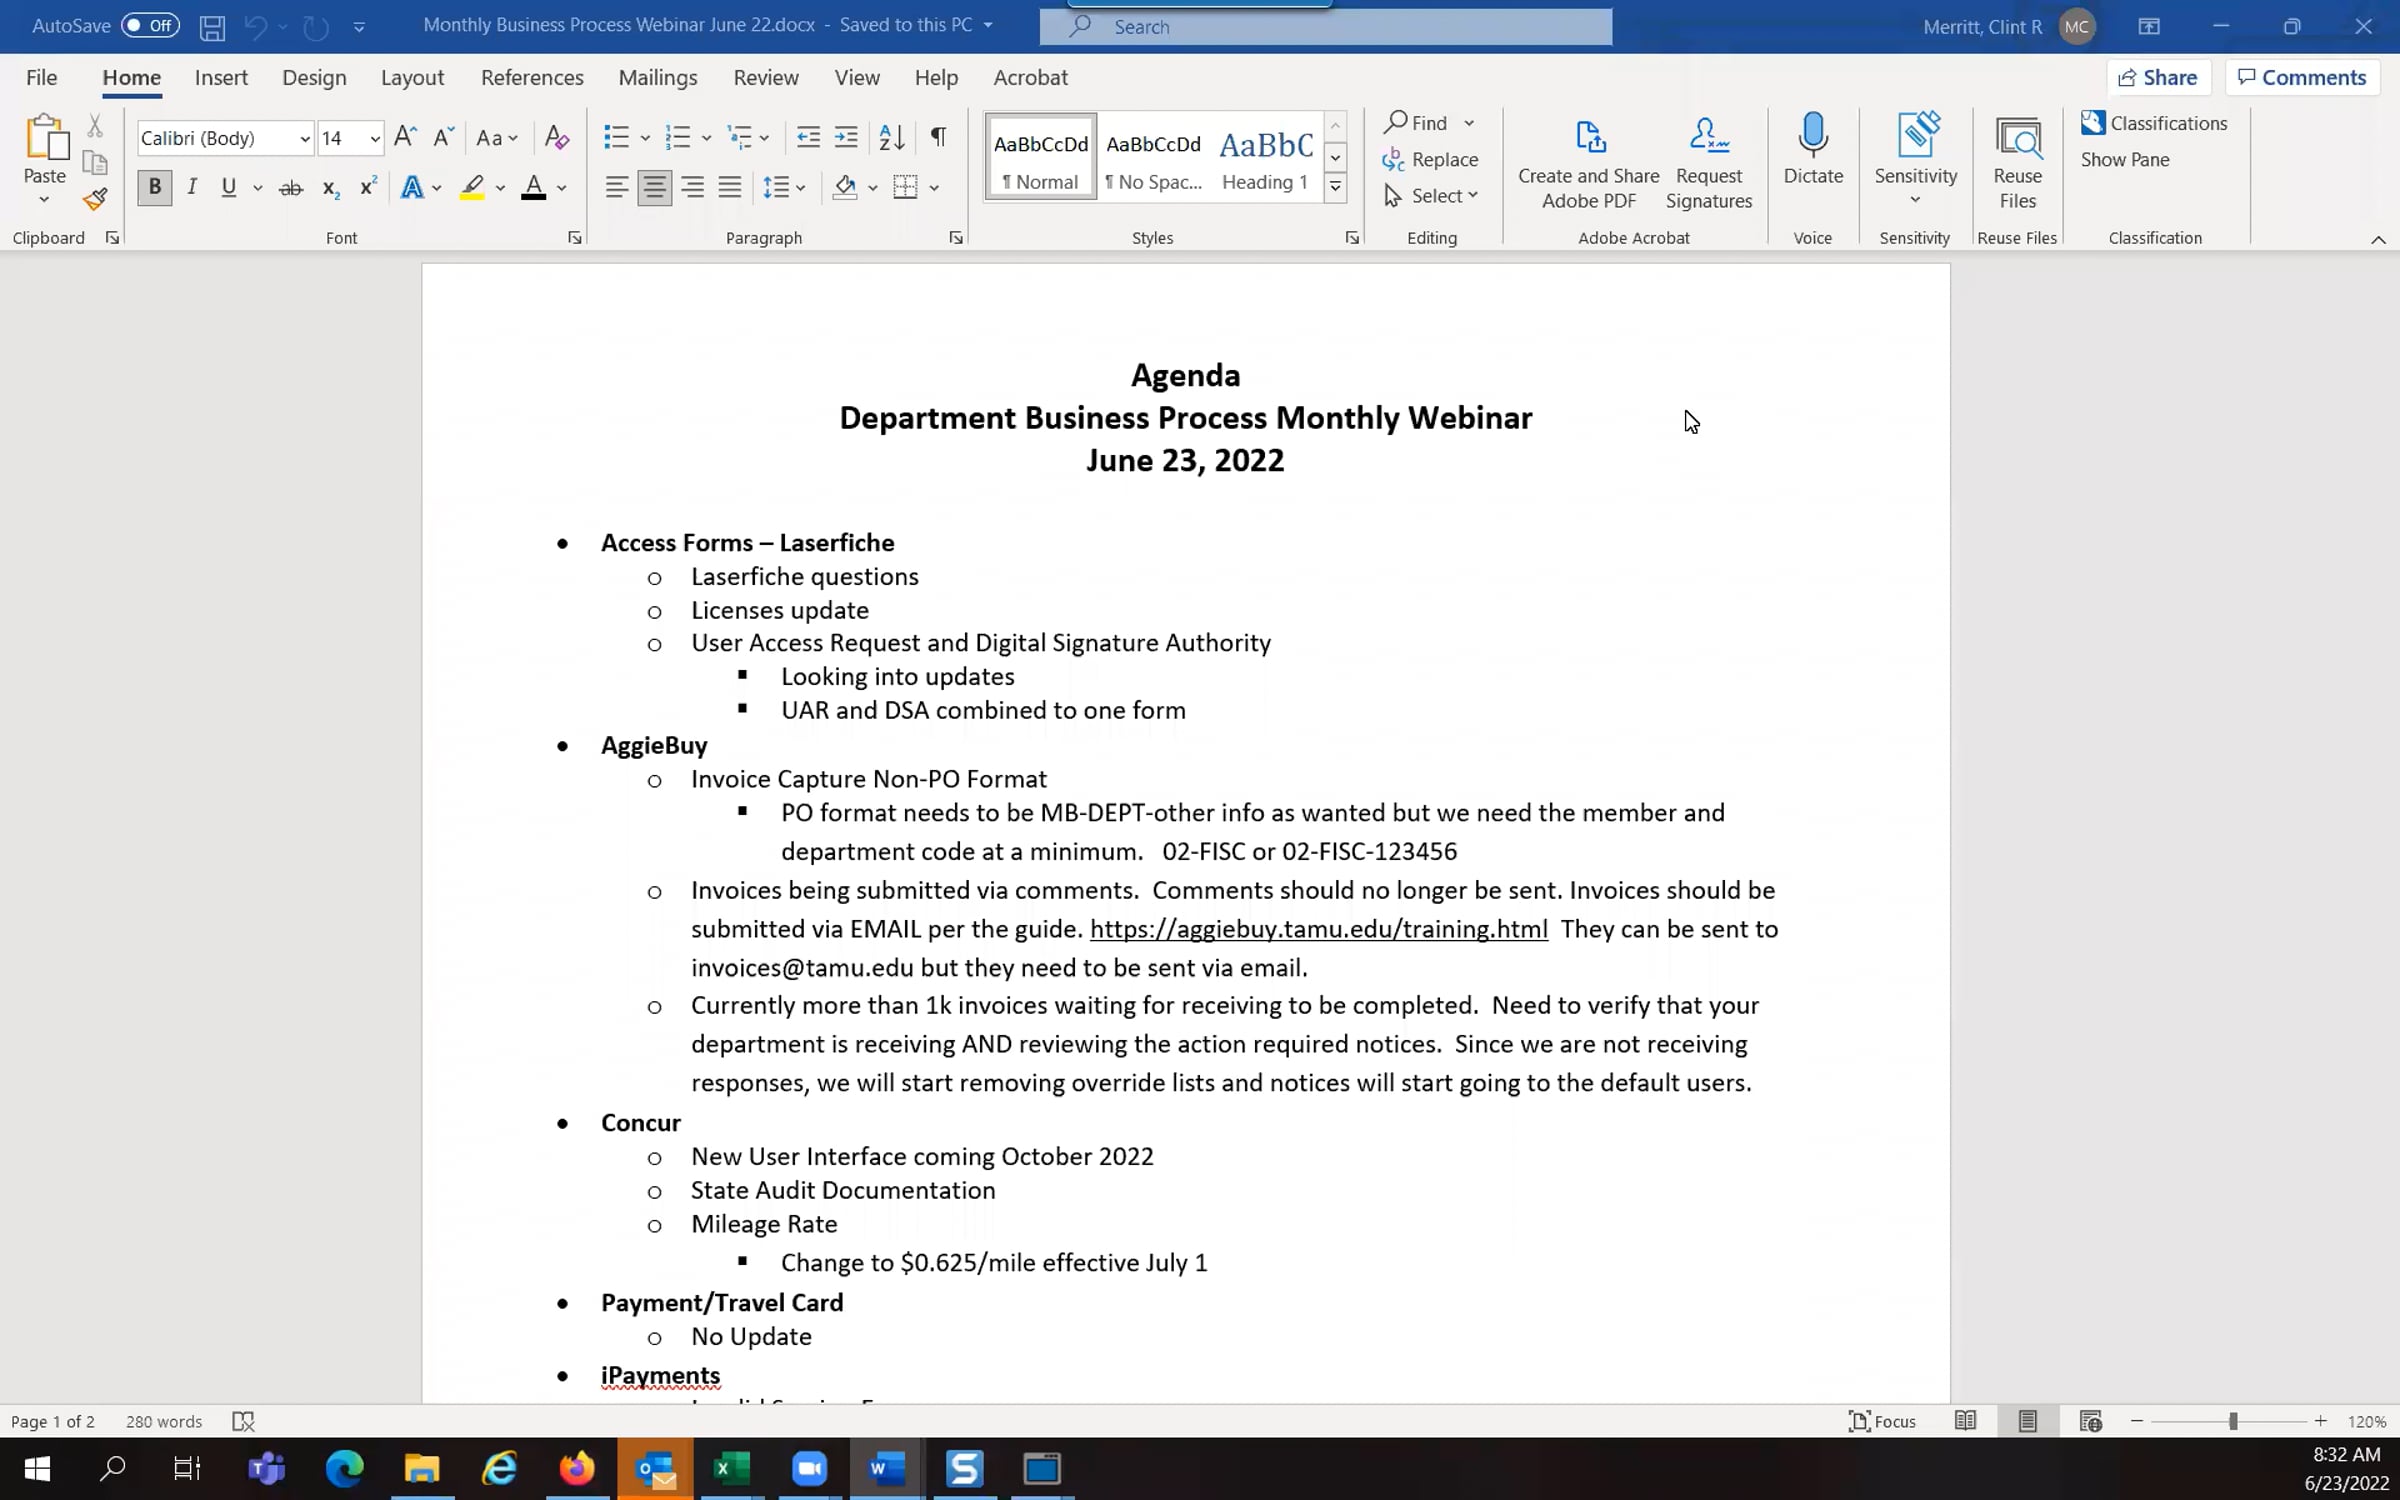
Task: Click the title bar Search box
Action: point(1326,27)
